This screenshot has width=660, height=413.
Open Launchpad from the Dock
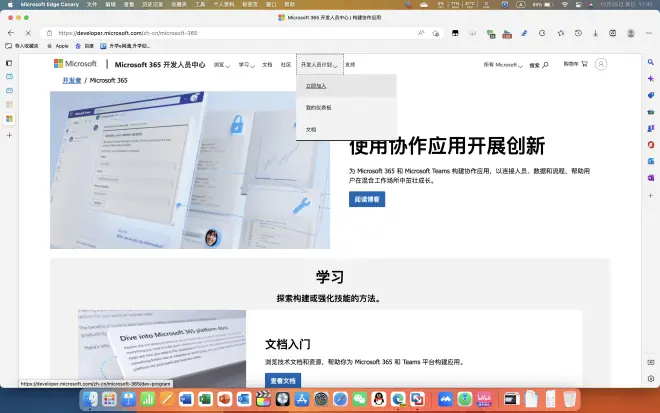click(109, 399)
